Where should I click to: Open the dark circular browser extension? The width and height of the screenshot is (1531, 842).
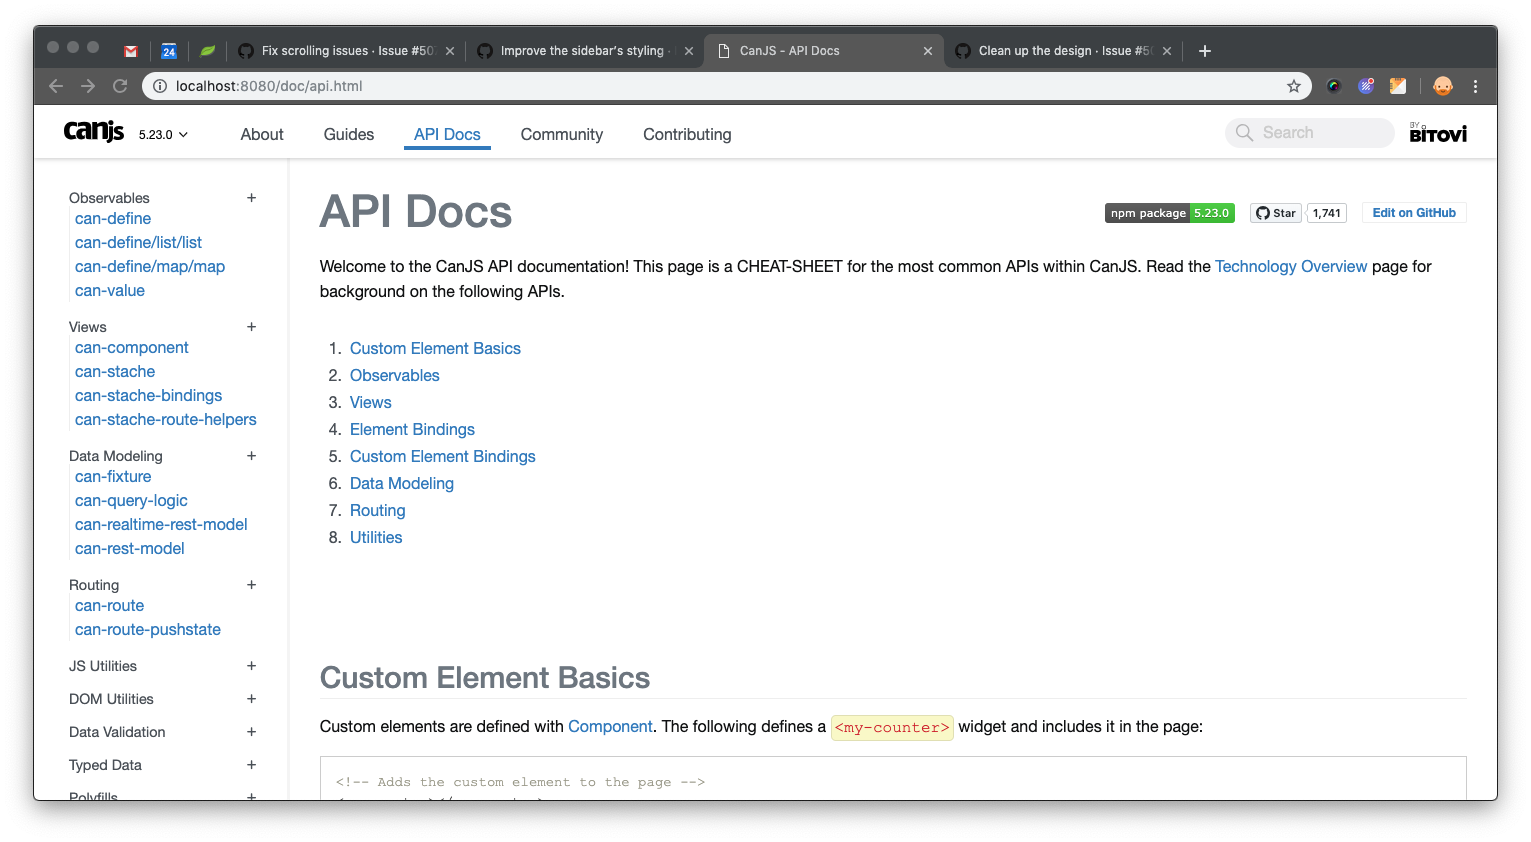click(x=1334, y=86)
